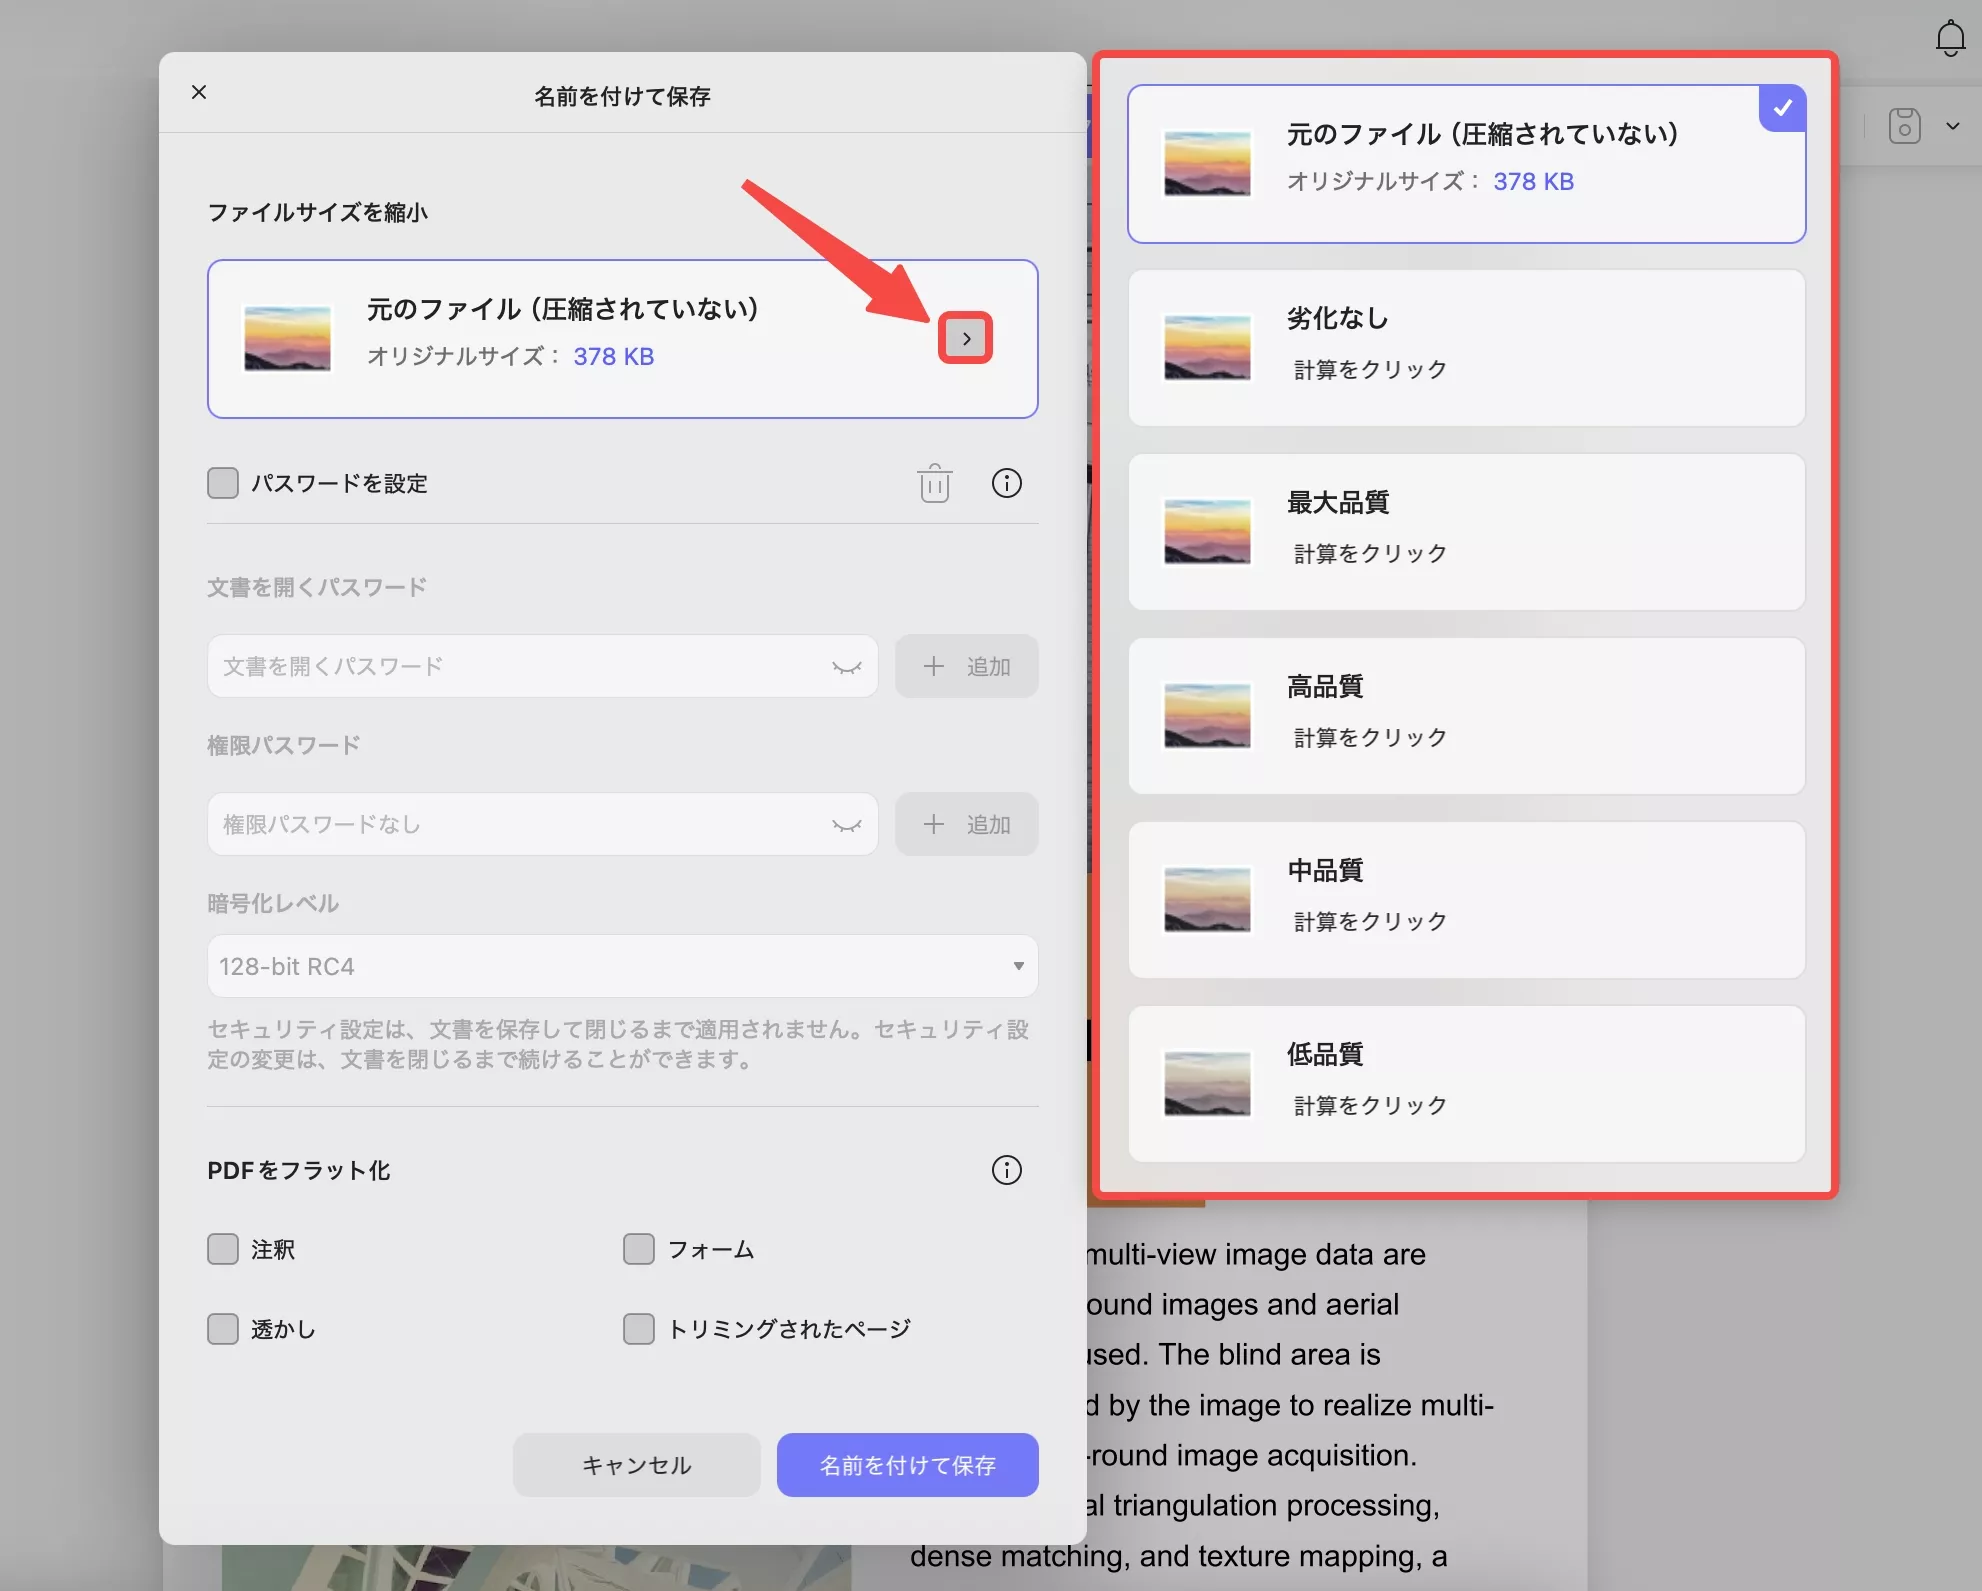Click the 中品質 option thumbnail image

1207,897
